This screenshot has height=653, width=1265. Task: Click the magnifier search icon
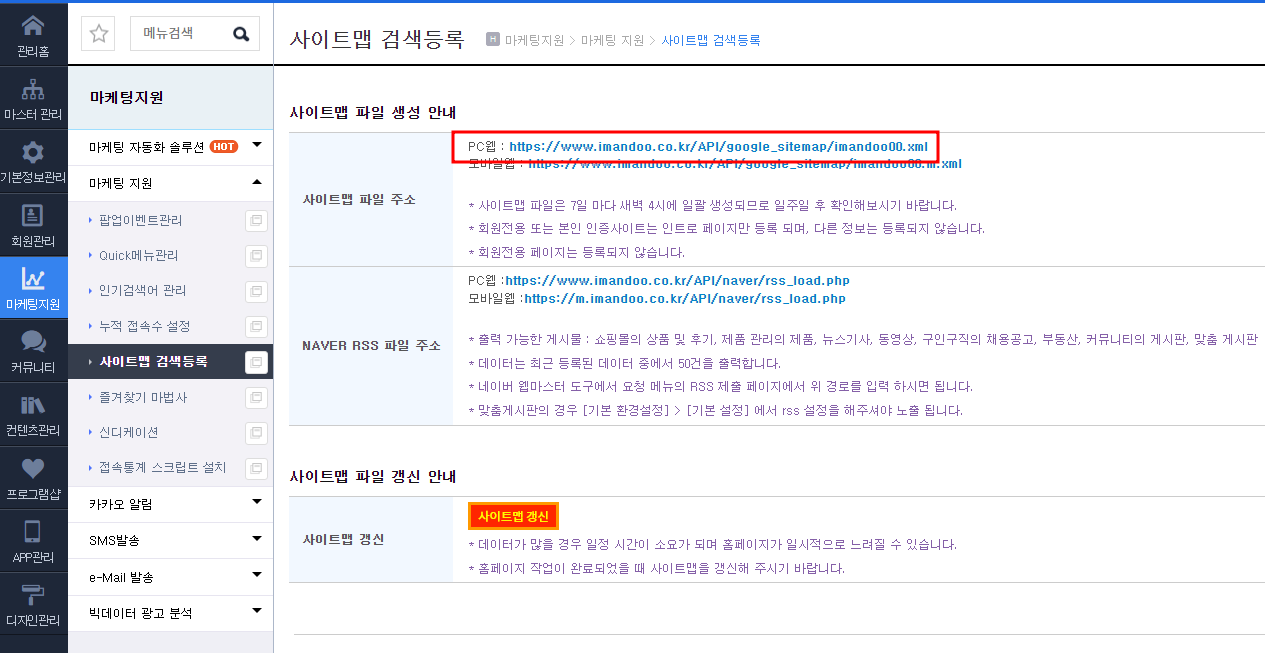241,33
